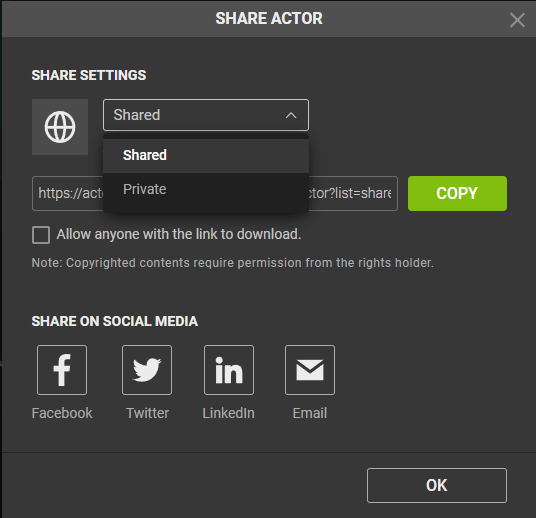Confirm with the OK button
The height and width of the screenshot is (518, 536).
[437, 486]
